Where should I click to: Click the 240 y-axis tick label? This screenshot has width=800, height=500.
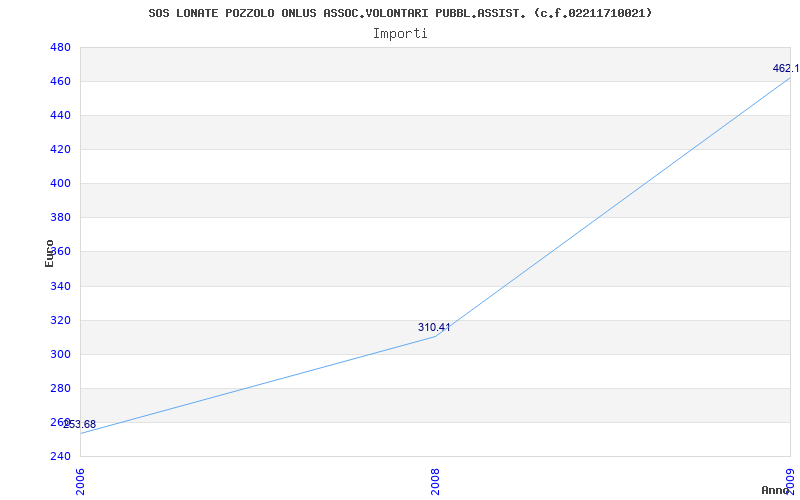tap(60, 456)
